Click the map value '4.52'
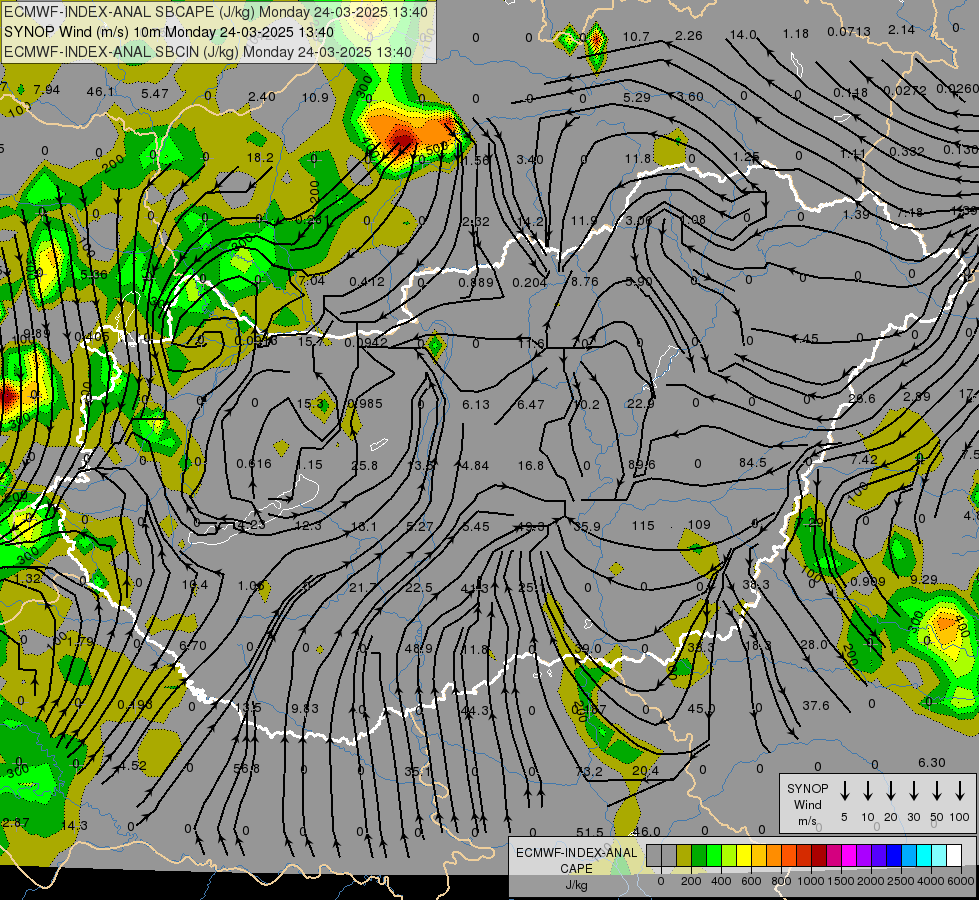Screen dimensions: 979x900 pos(133,765)
